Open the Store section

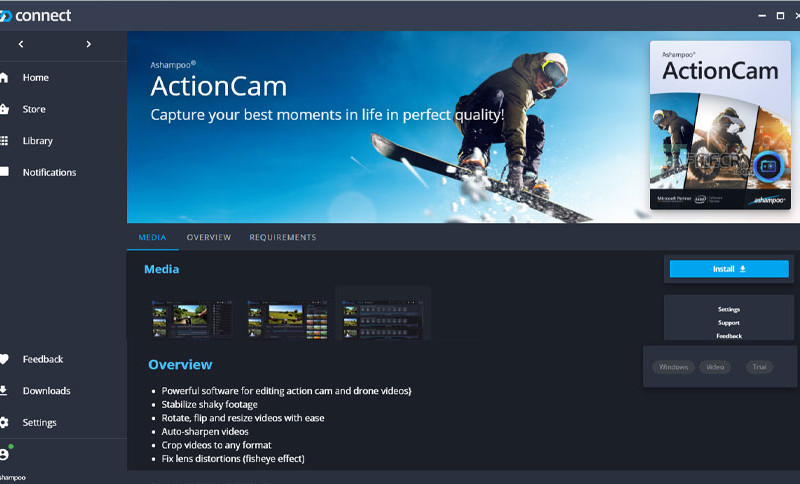(x=34, y=109)
